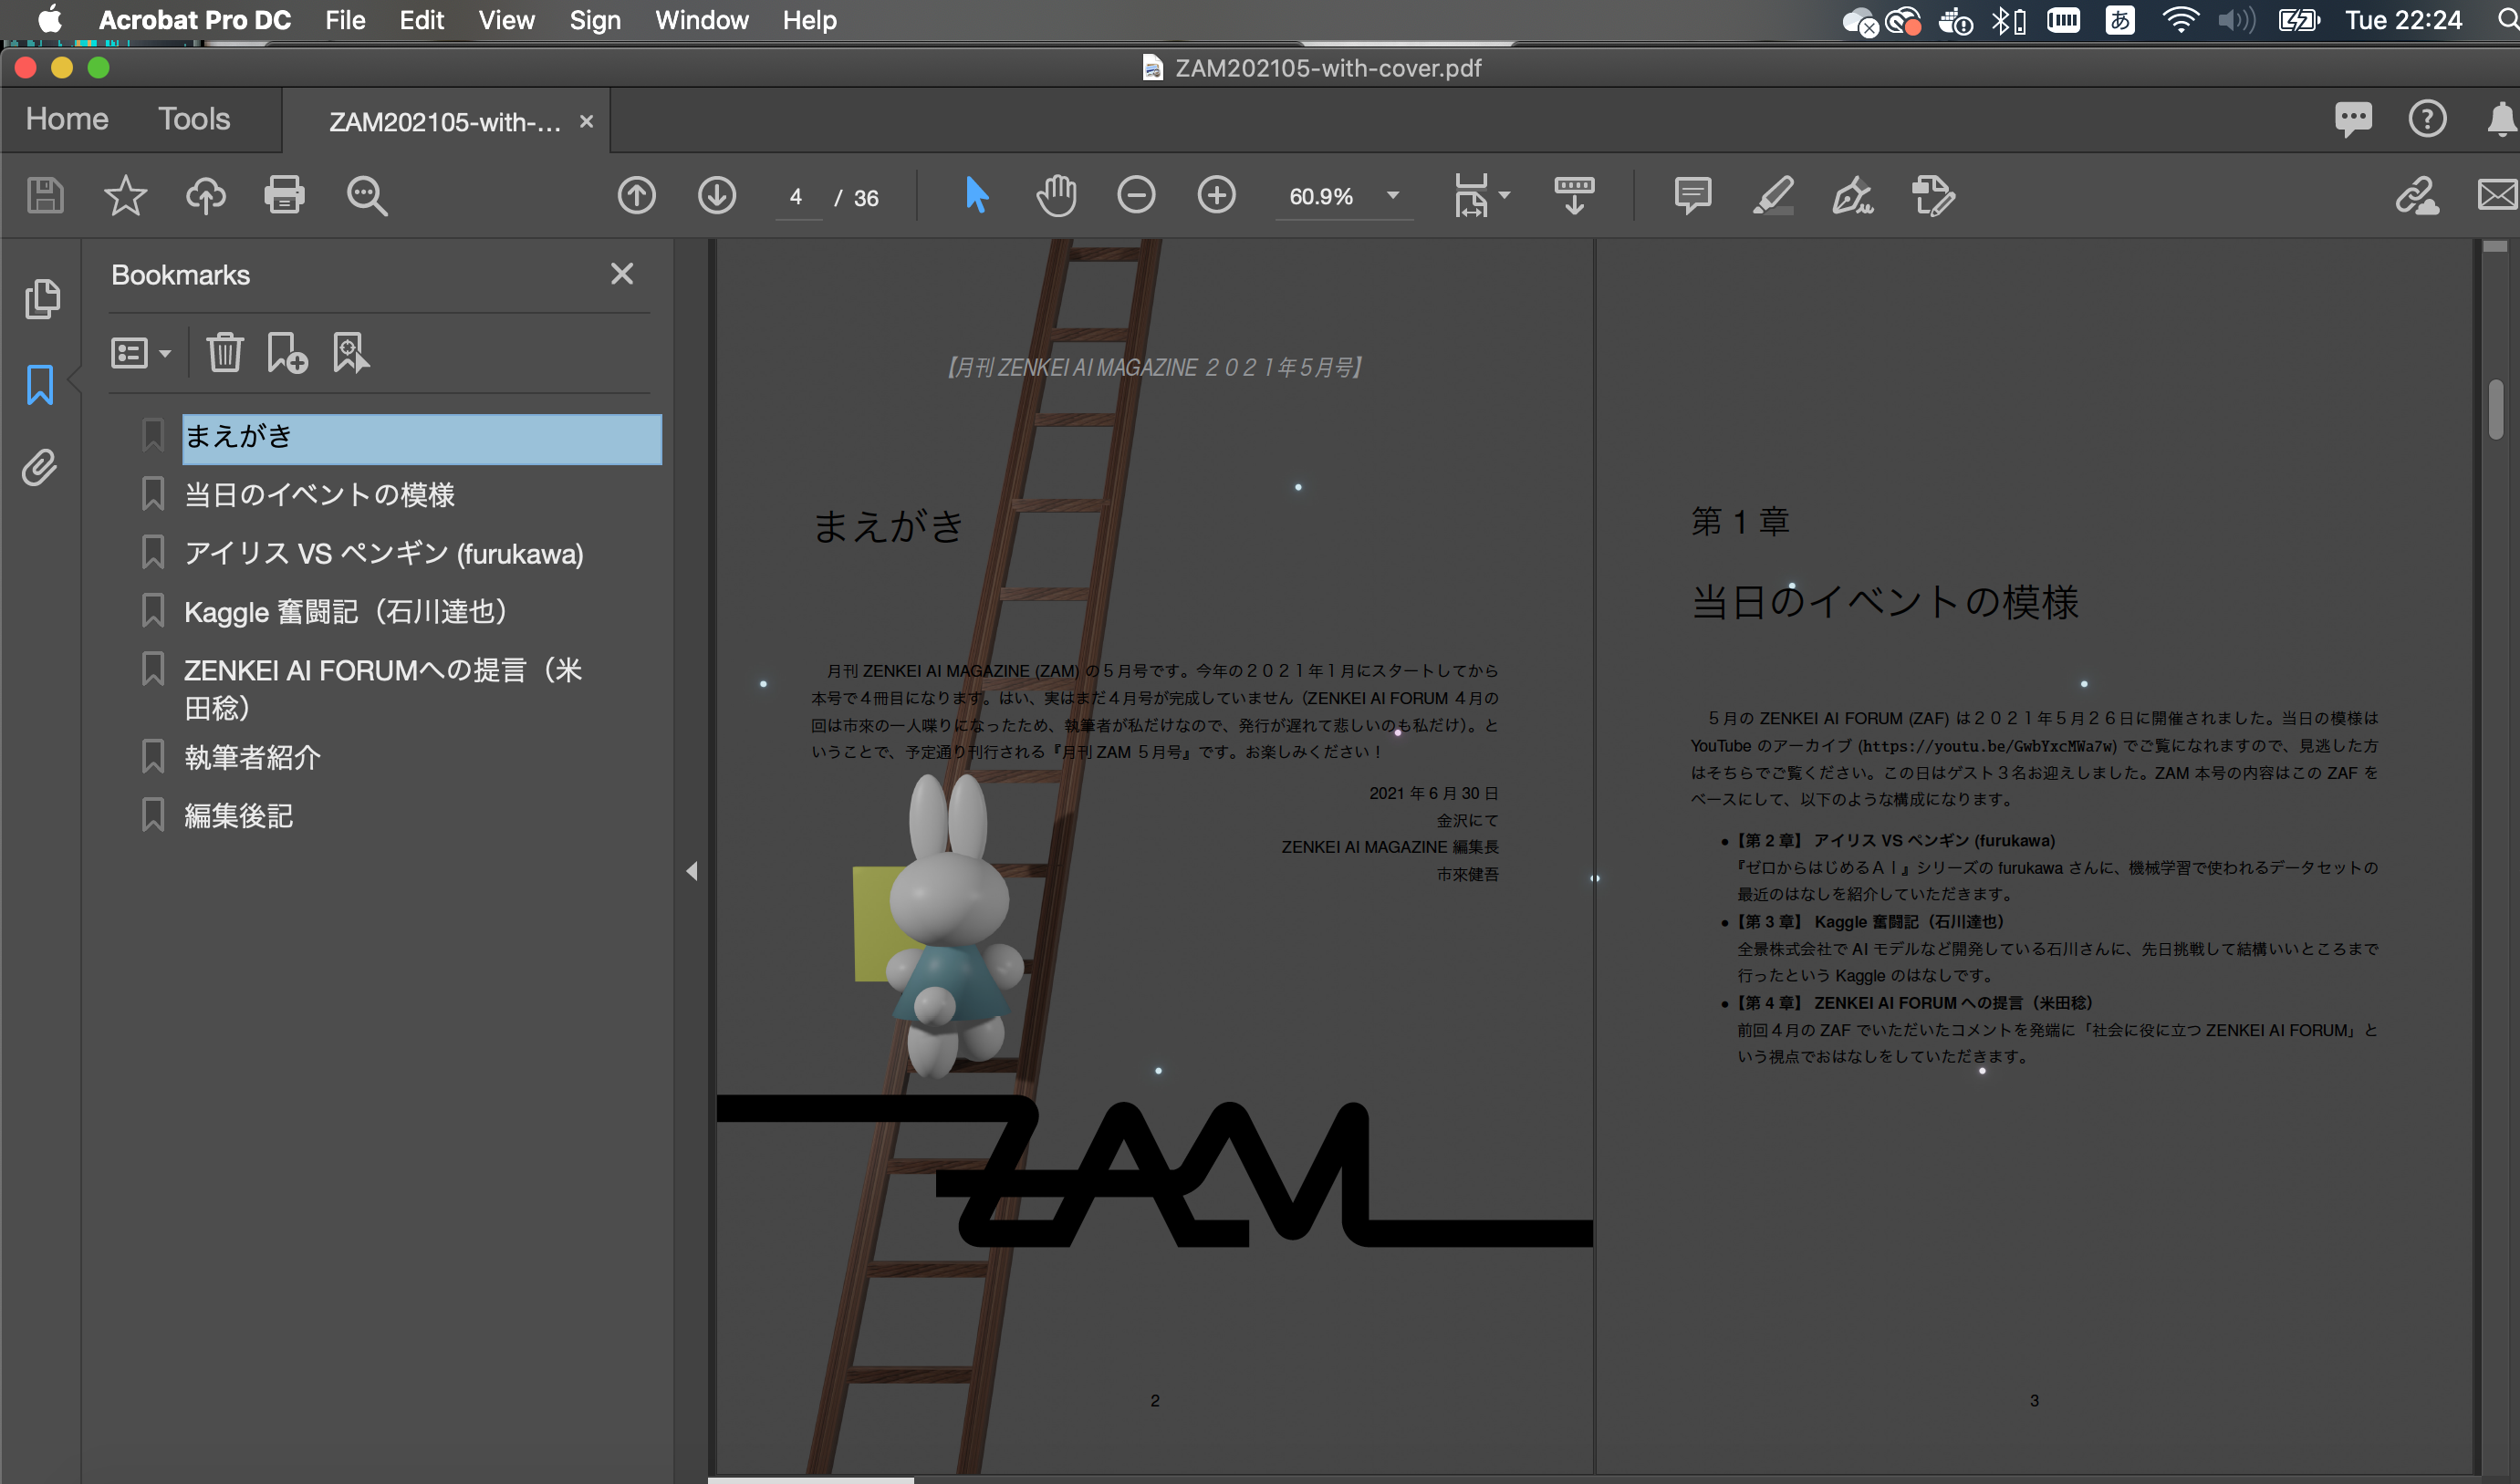This screenshot has height=1484, width=2520.
Task: Add a new bookmark icon
Action: [x=287, y=353]
